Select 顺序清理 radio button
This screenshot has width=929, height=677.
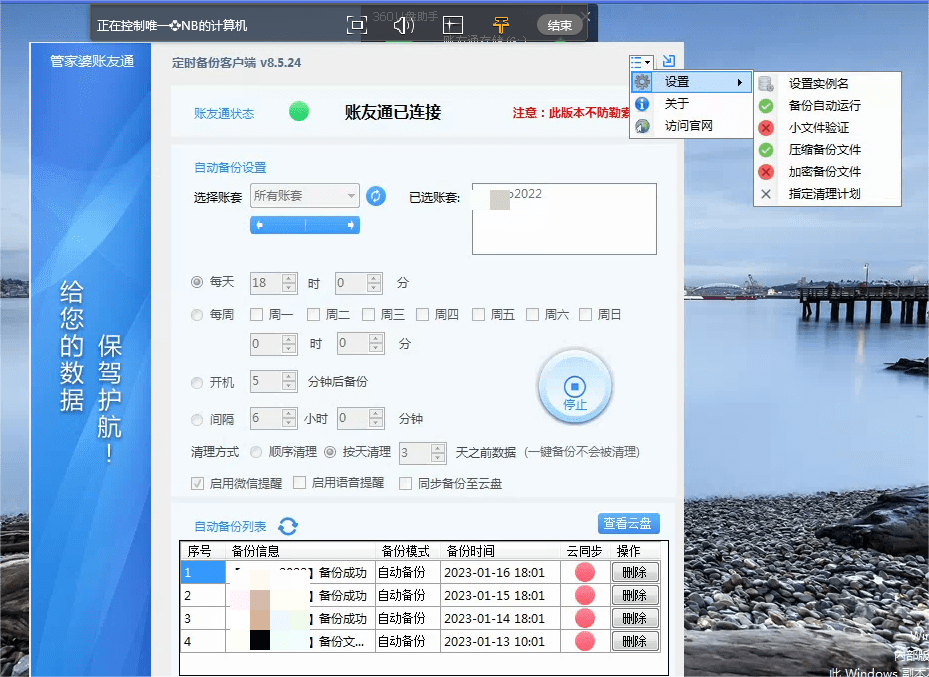tap(256, 452)
